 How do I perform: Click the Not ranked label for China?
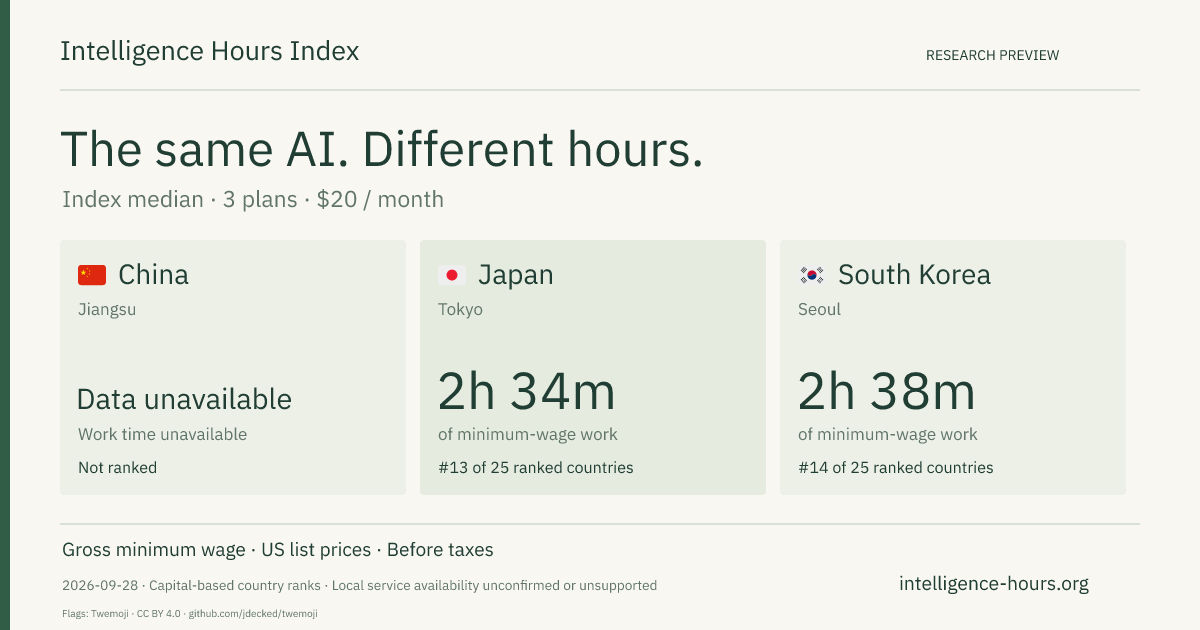(118, 467)
